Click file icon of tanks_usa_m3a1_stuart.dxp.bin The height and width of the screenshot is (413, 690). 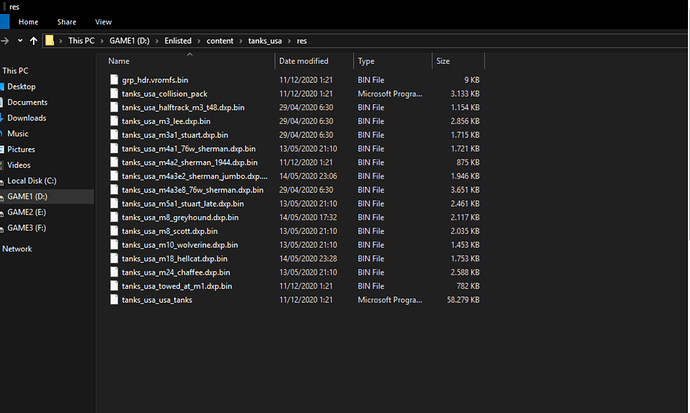(114, 135)
